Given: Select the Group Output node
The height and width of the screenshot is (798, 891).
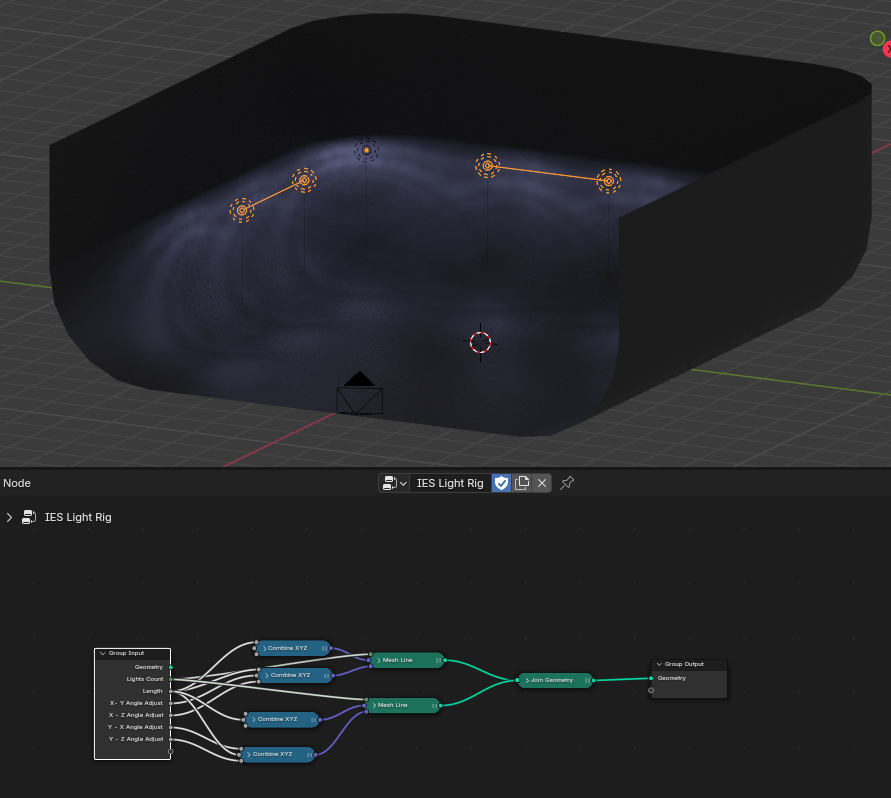Looking at the screenshot, I should click(x=683, y=663).
